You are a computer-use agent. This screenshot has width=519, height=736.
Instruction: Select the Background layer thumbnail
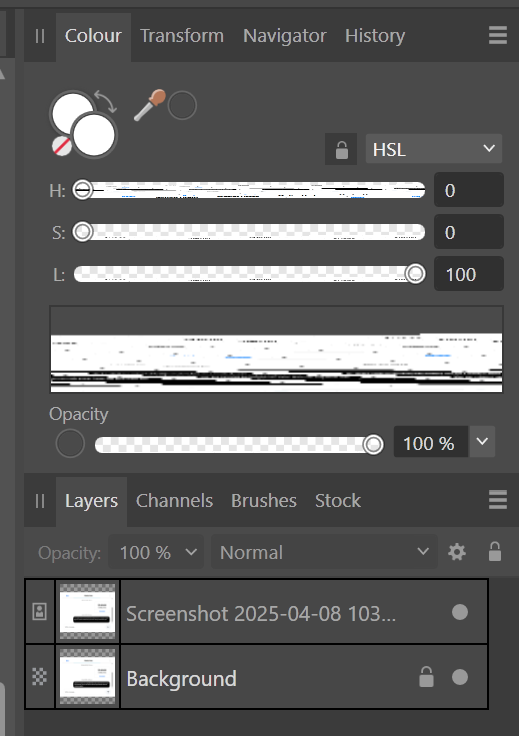pyautogui.click(x=87, y=676)
